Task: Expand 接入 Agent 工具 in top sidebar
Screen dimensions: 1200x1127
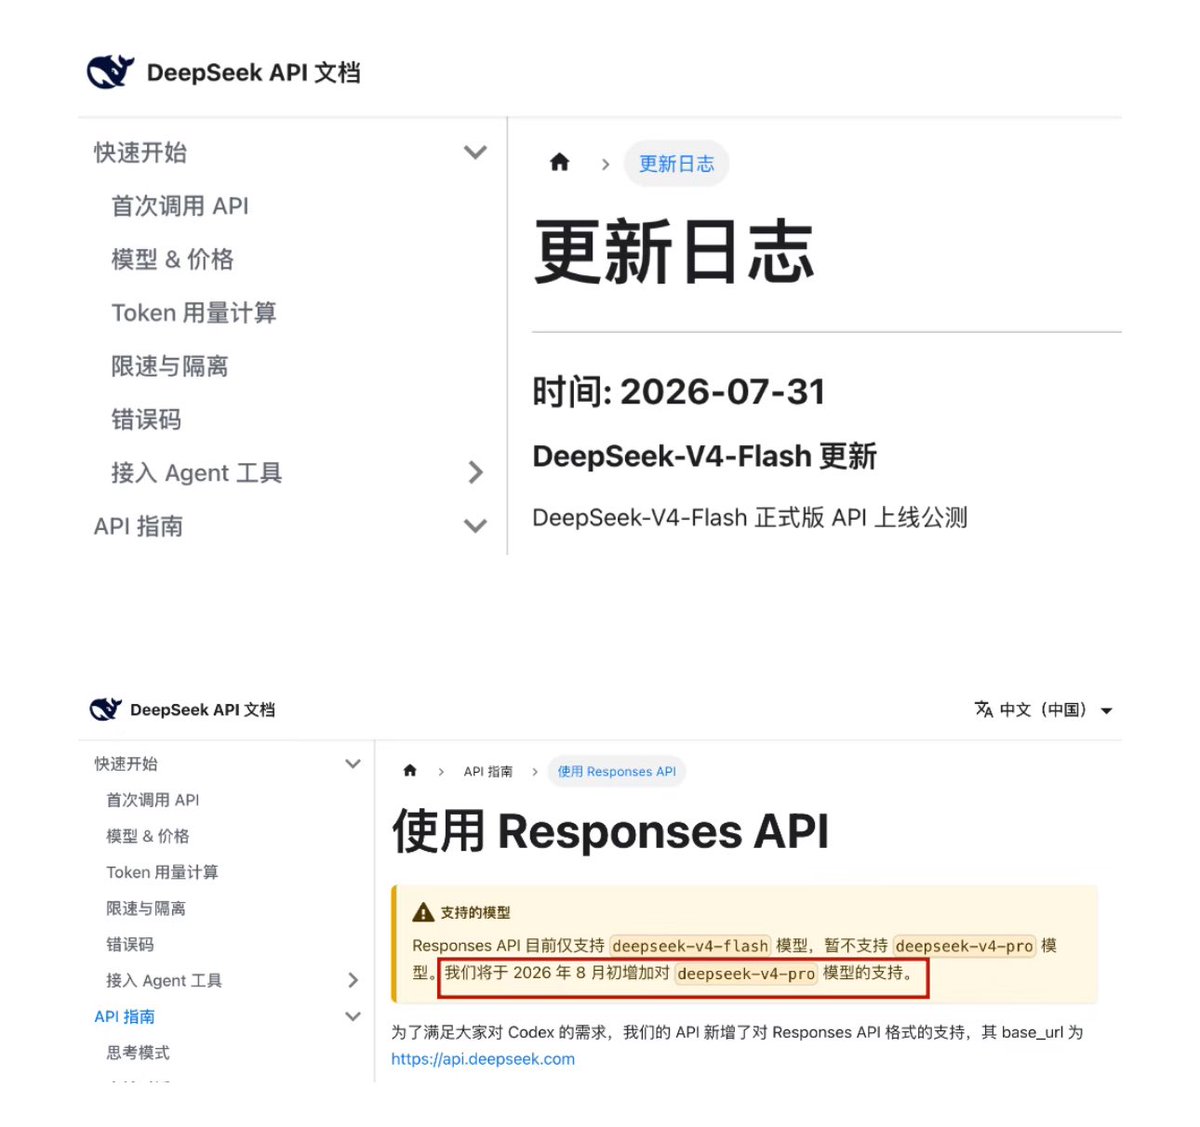Action: point(476,472)
